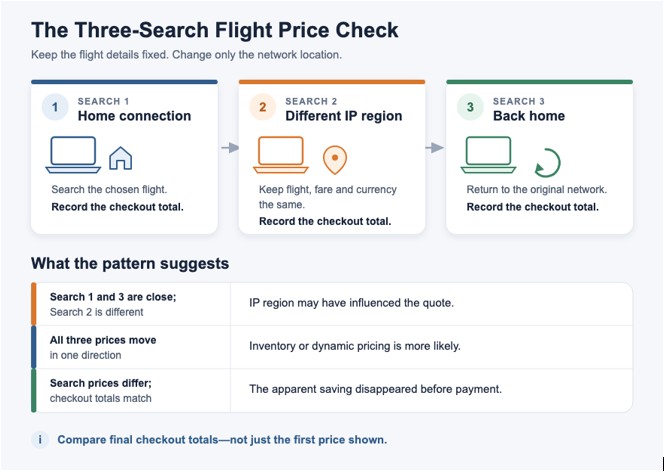
Task: Click the blue laptop icon in Search 1
Action: (x=73, y=155)
